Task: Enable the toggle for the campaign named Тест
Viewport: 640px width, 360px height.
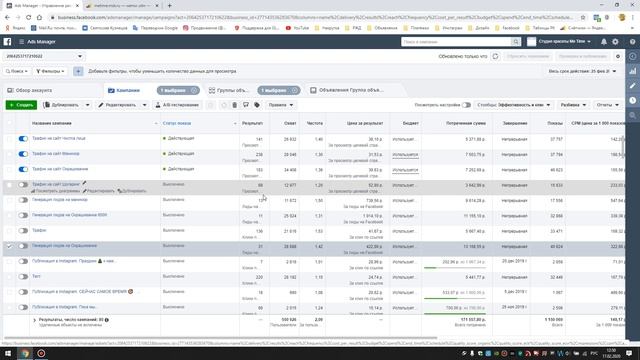Action: [23, 276]
